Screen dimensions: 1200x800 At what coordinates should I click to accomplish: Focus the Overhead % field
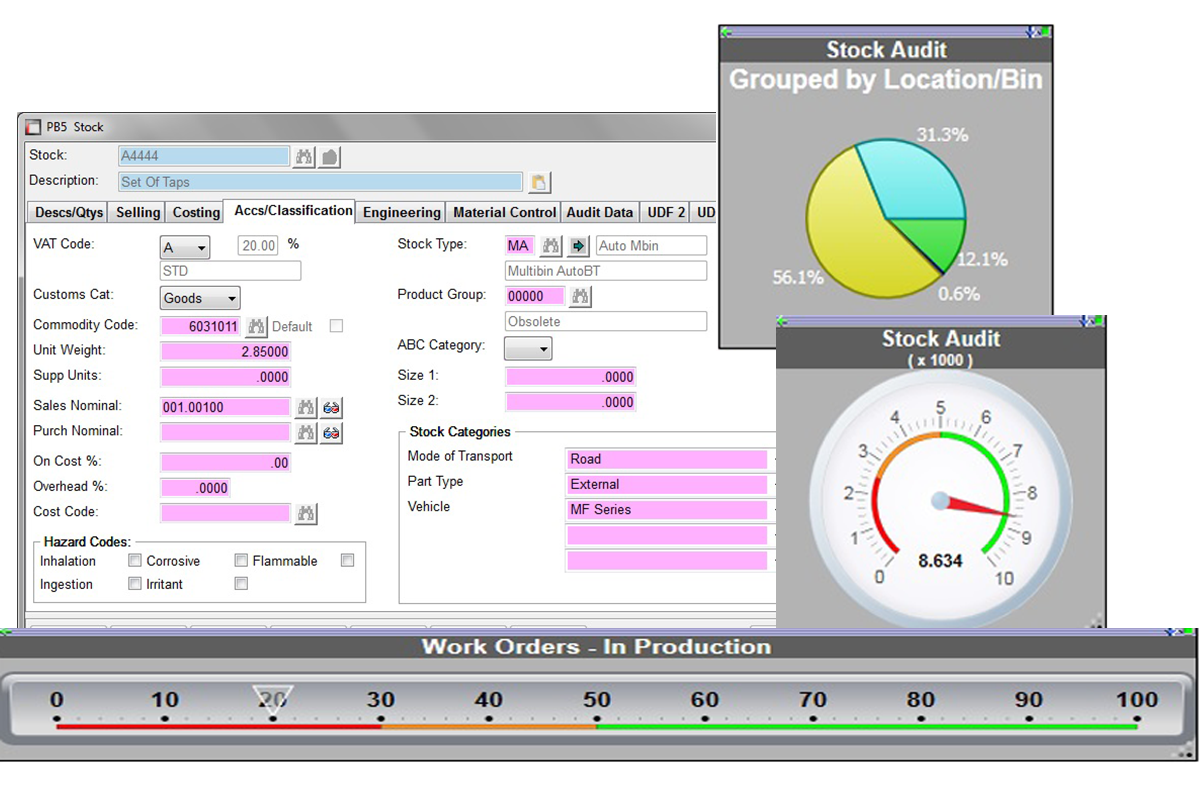[x=196, y=488]
